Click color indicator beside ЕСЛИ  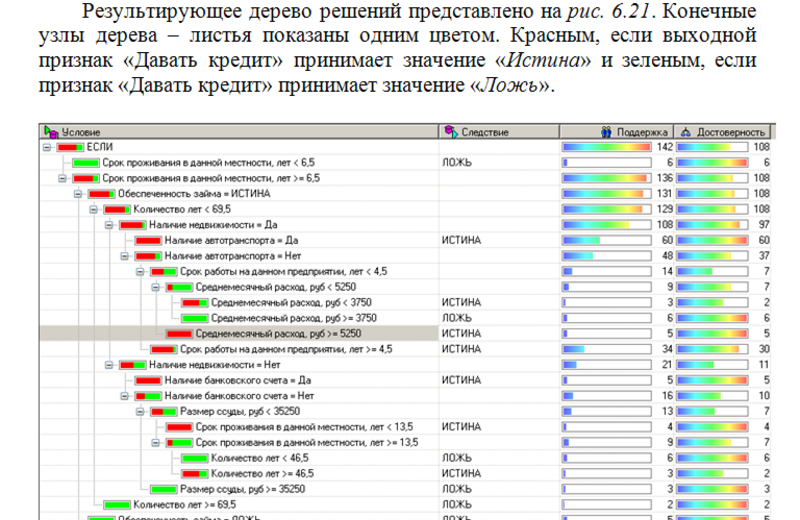[x=70, y=147]
